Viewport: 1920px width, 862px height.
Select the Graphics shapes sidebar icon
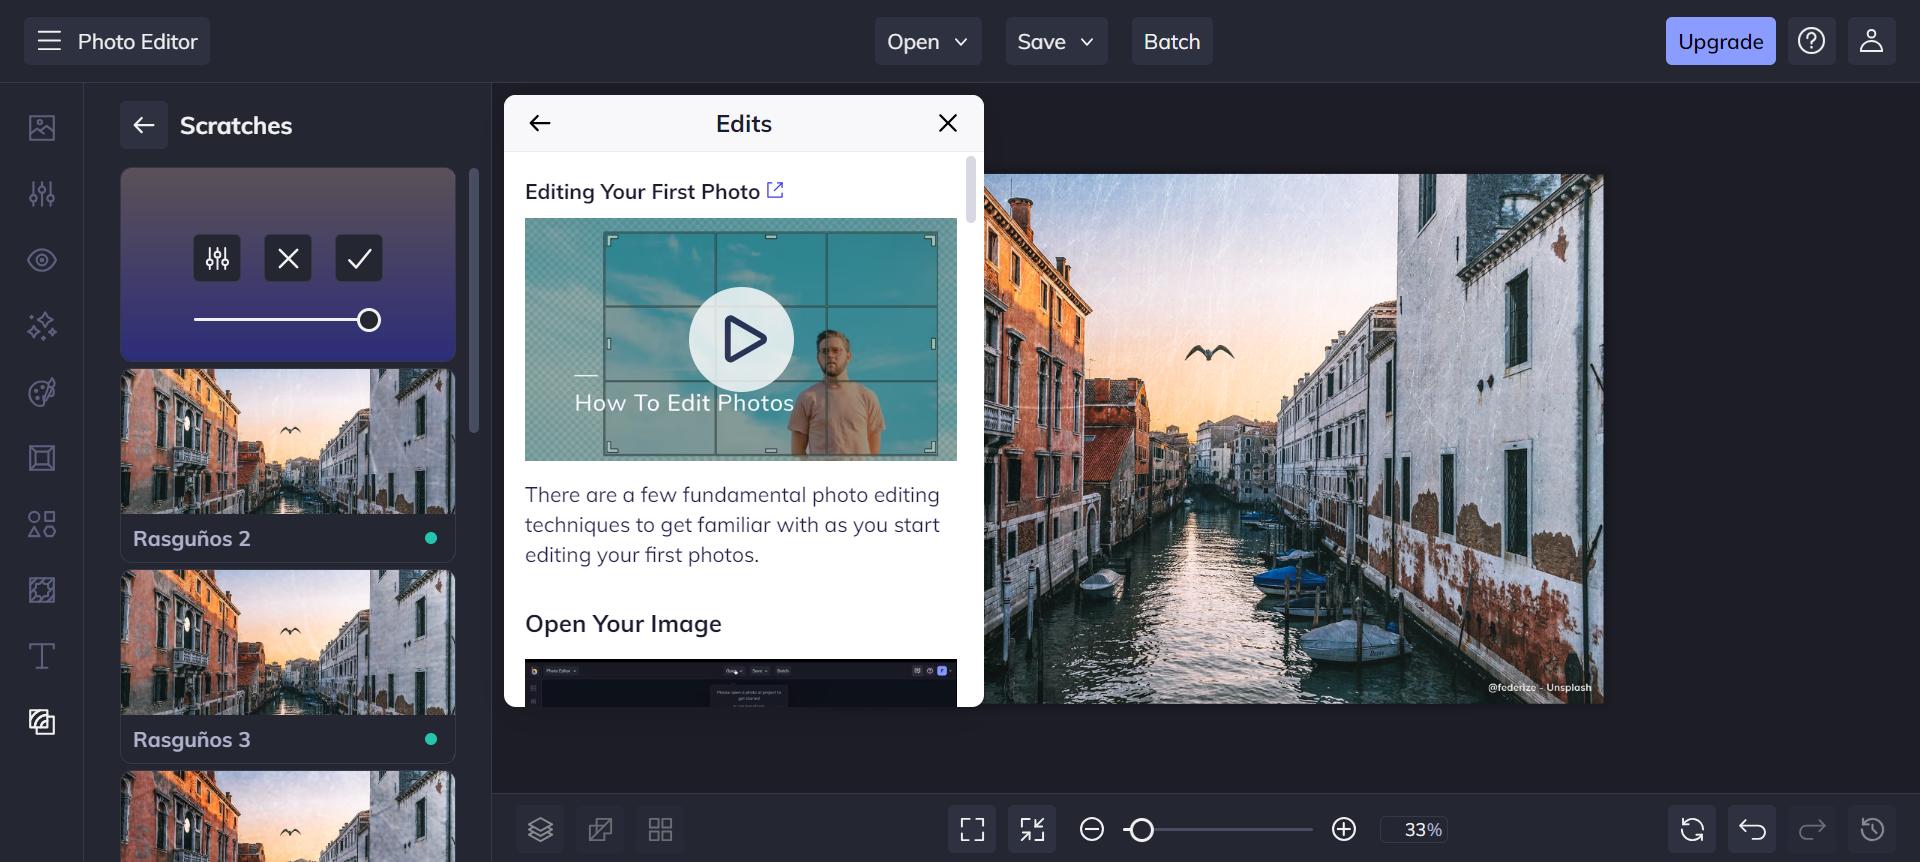click(x=42, y=524)
